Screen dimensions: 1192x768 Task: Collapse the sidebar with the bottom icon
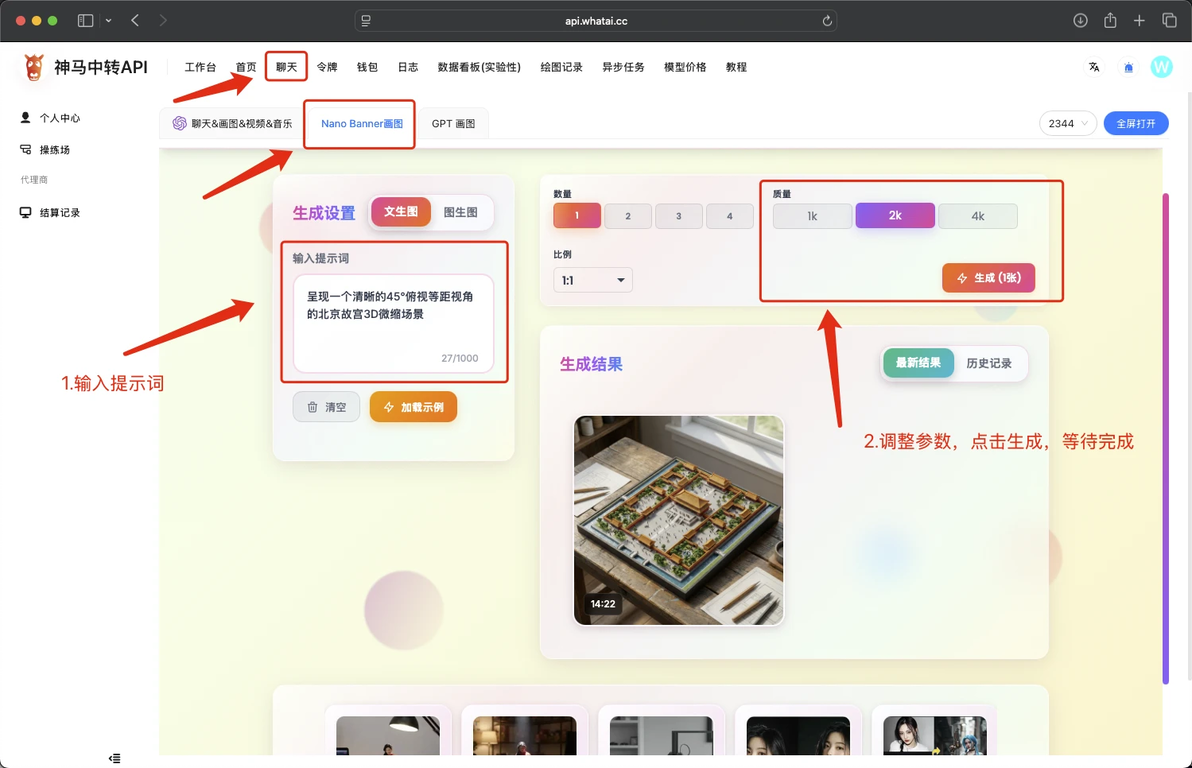(x=114, y=758)
